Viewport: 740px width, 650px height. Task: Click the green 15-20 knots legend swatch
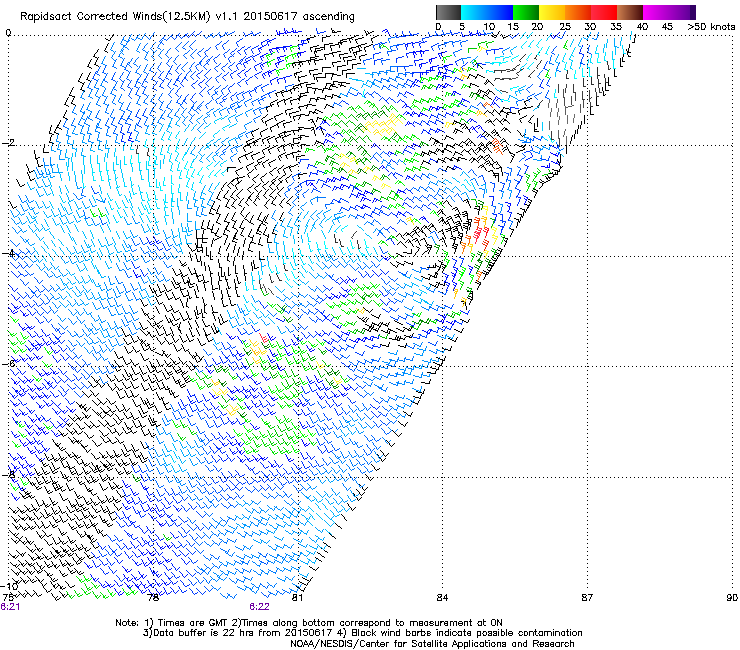(x=526, y=12)
